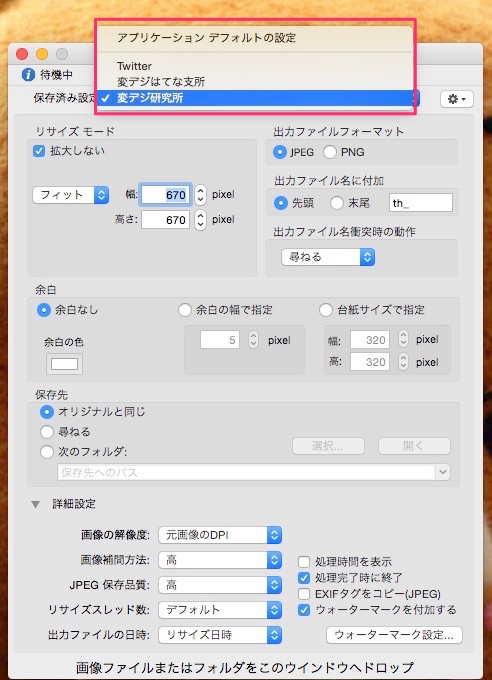Click the mount 幅 field showing 320
492x680 pixels.
370,340
